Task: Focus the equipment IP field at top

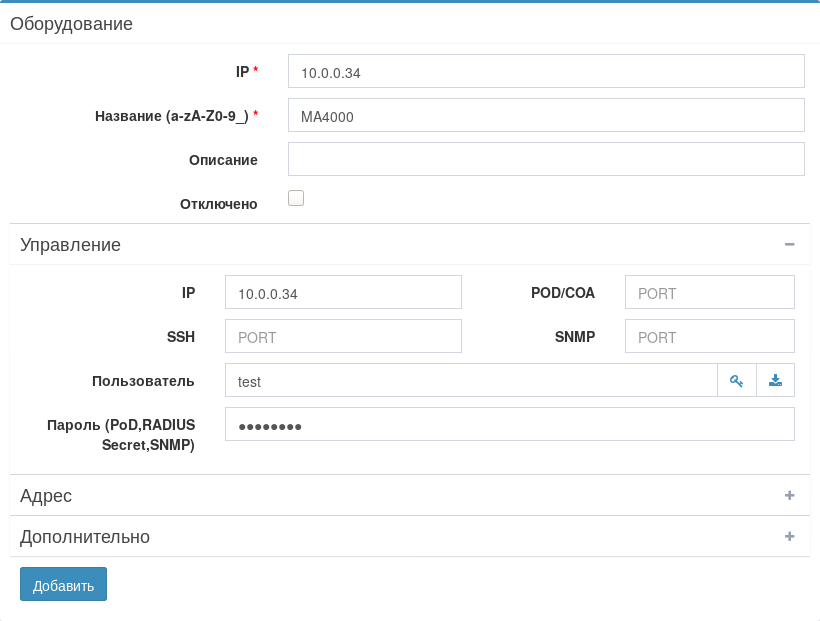Action: point(546,72)
